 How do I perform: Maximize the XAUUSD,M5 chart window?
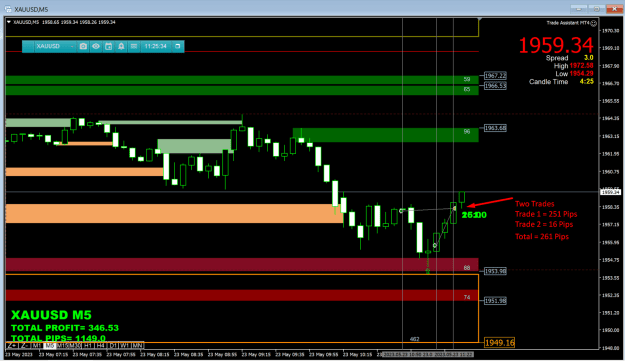coord(597,9)
